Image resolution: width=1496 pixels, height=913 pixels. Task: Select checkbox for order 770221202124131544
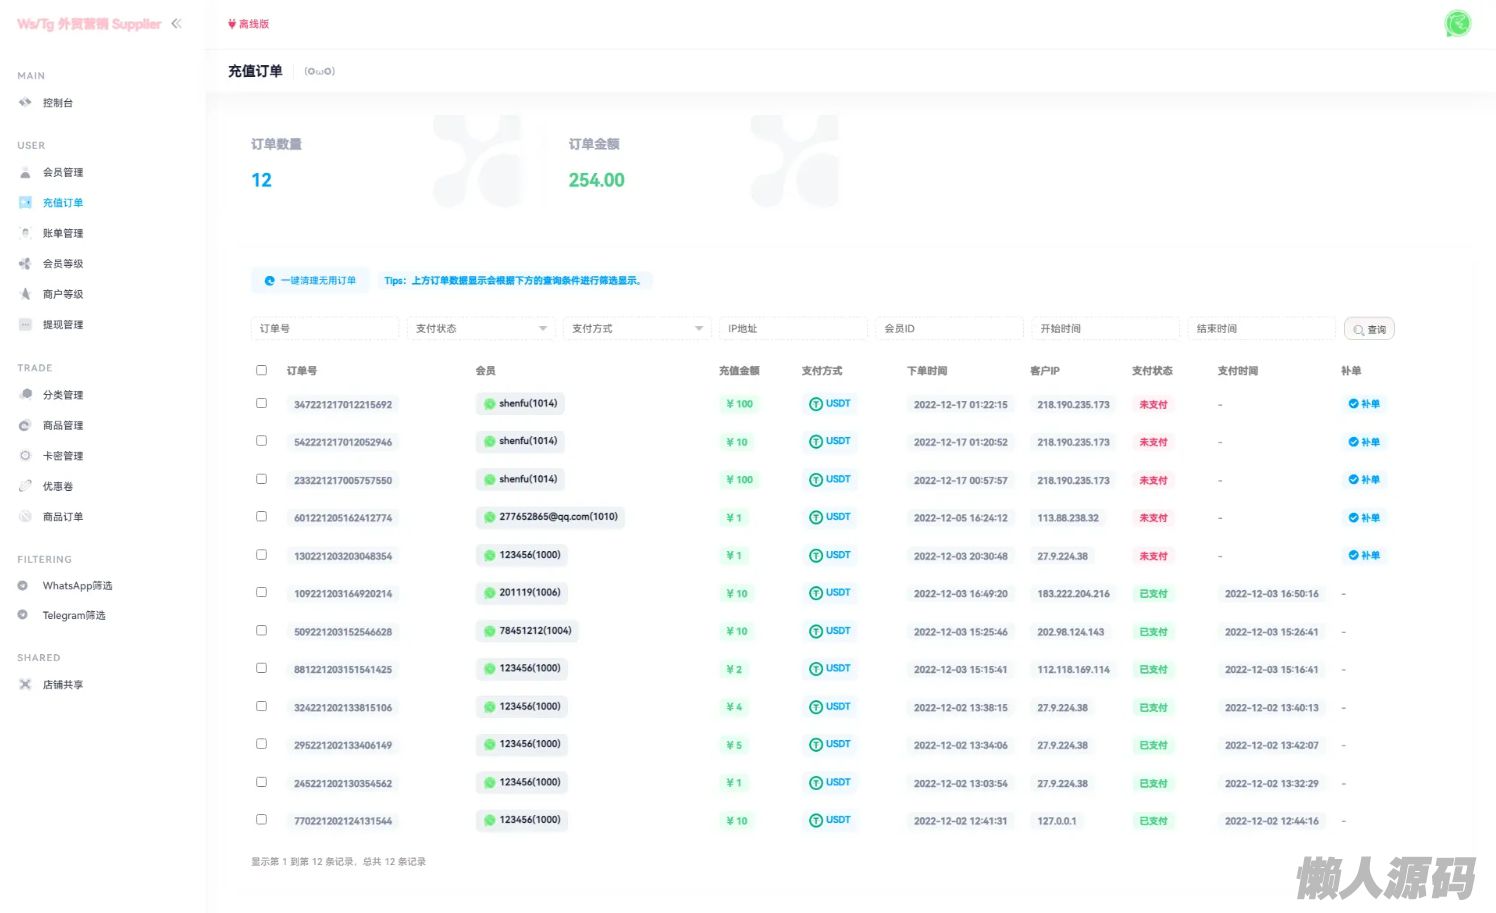click(x=261, y=819)
